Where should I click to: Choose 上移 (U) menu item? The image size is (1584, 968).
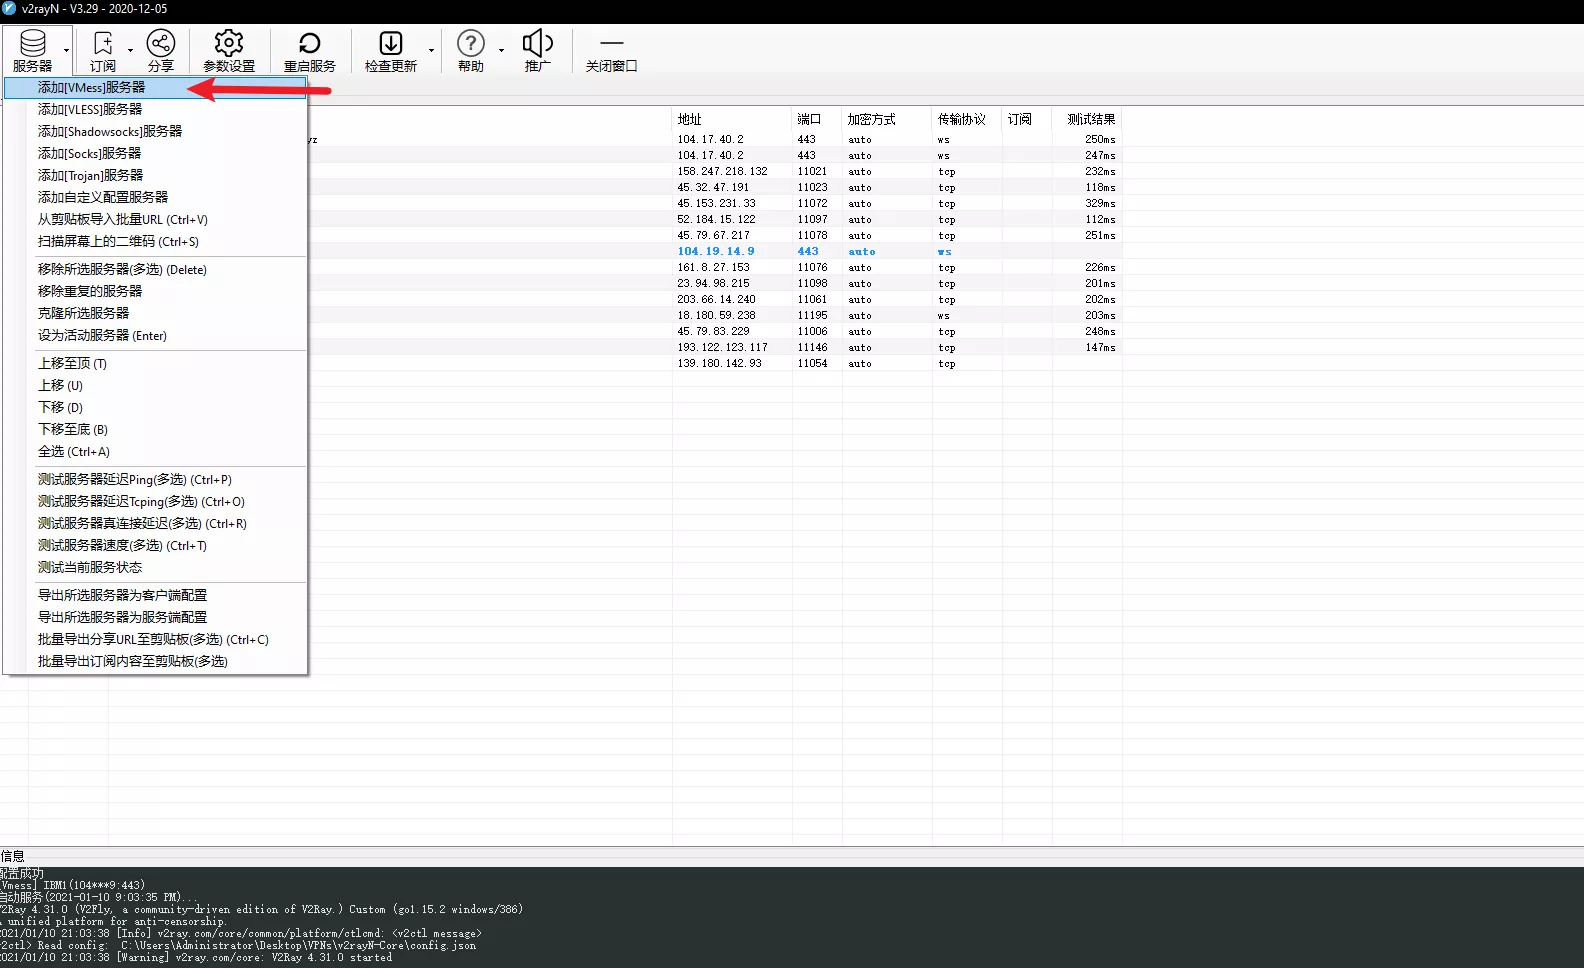point(155,386)
